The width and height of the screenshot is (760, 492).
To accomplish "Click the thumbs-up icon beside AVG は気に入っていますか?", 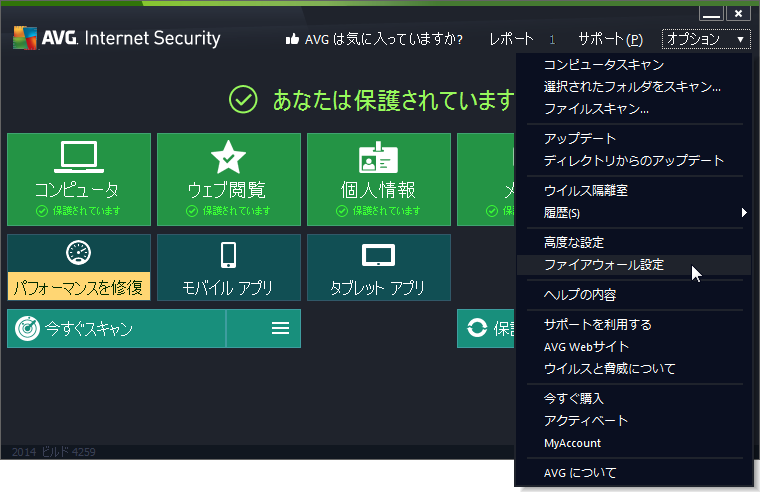I will coord(293,40).
